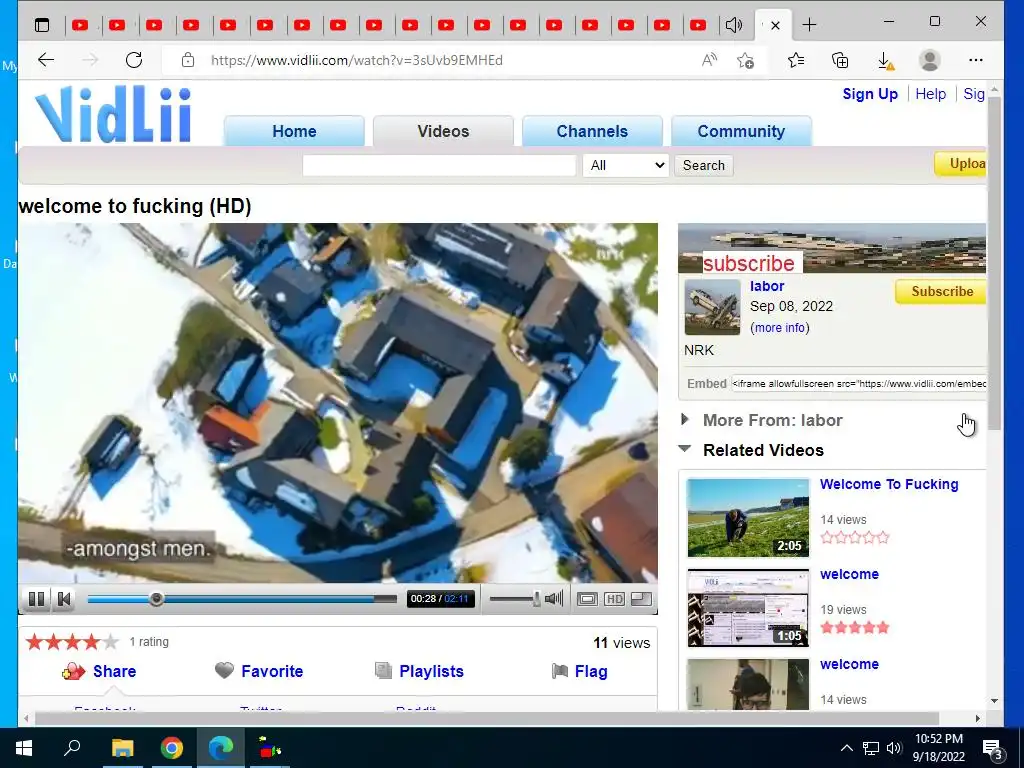Screen dimensions: 1024x768
Task: Click the 2:05 related video thumbnail
Action: 748,518
